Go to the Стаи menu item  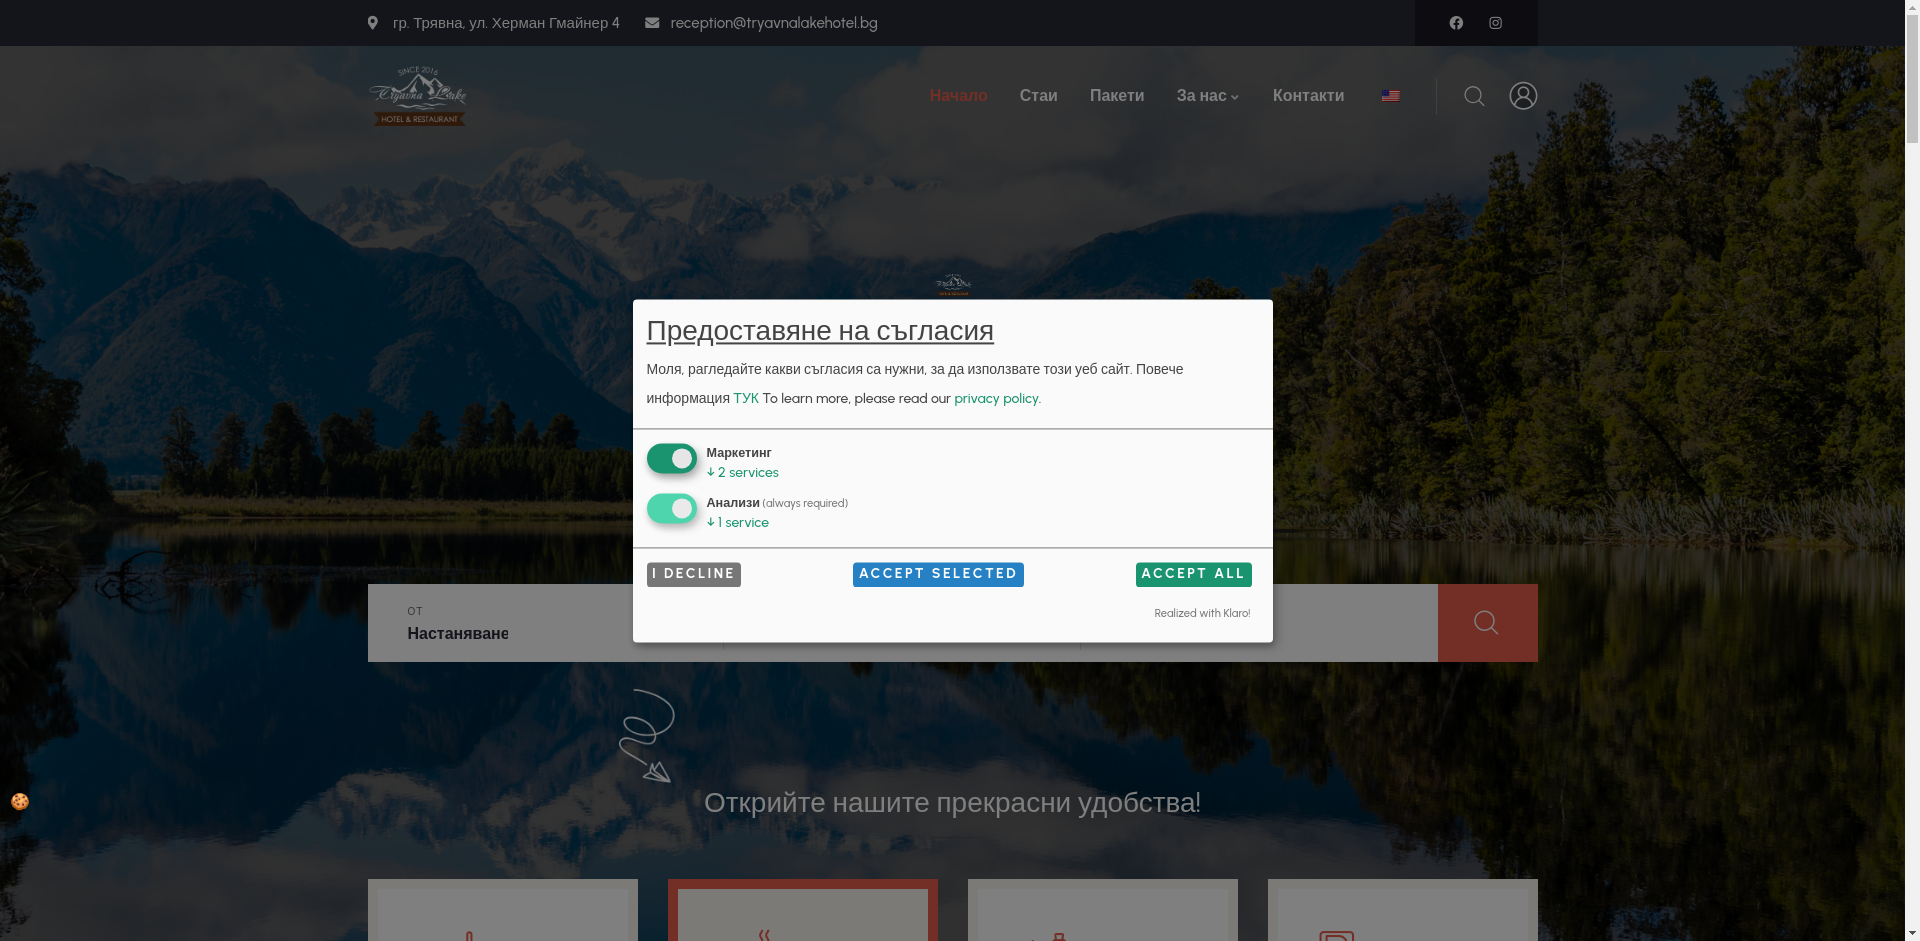pos(1038,96)
